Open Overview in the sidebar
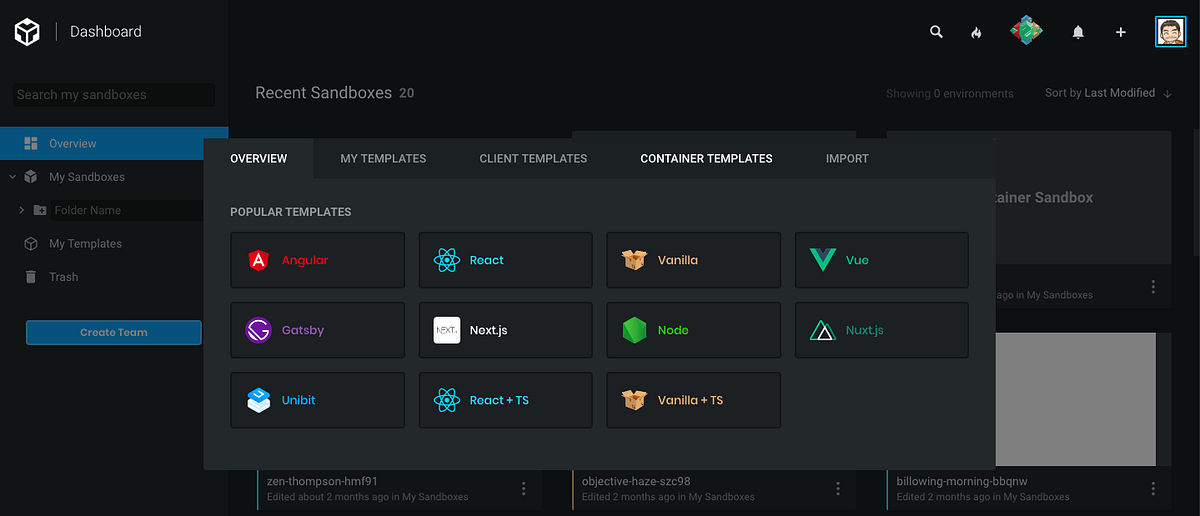 point(114,143)
